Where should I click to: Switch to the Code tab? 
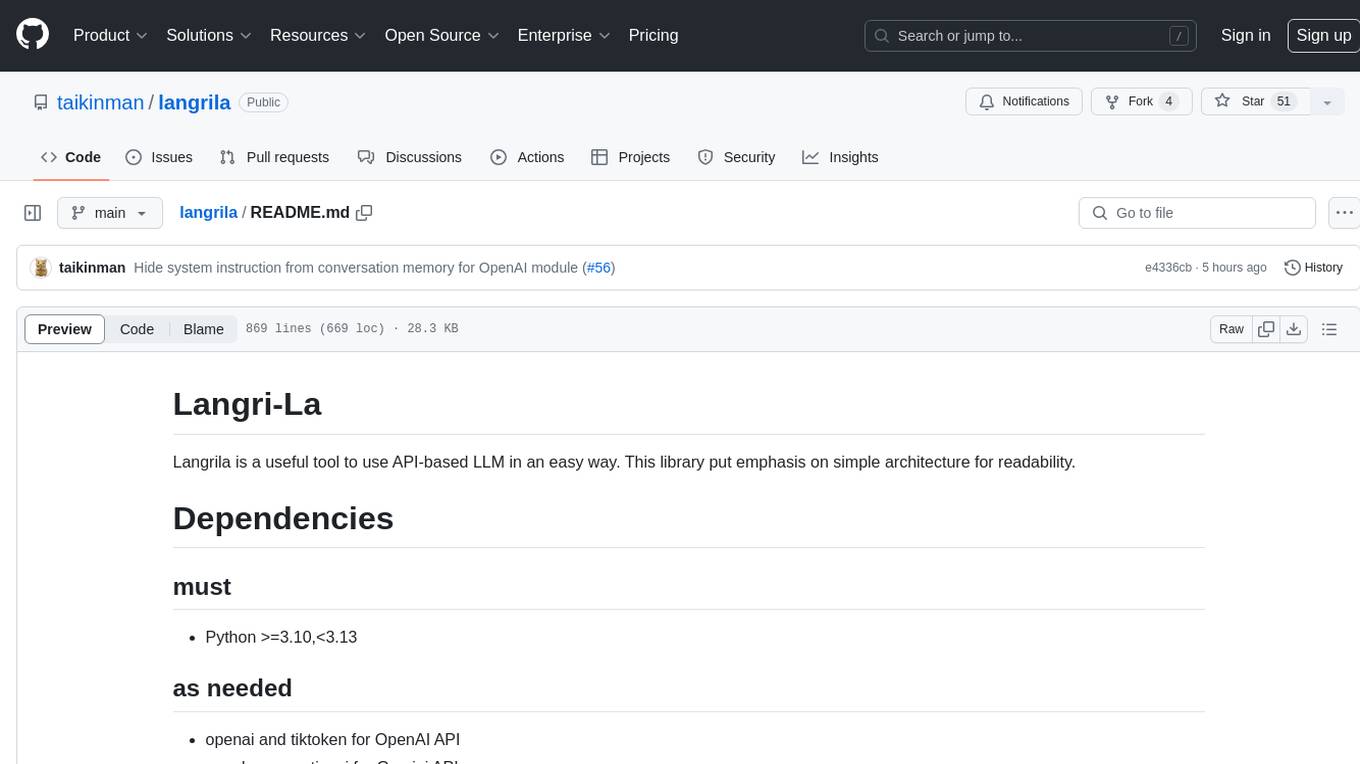coord(71,157)
